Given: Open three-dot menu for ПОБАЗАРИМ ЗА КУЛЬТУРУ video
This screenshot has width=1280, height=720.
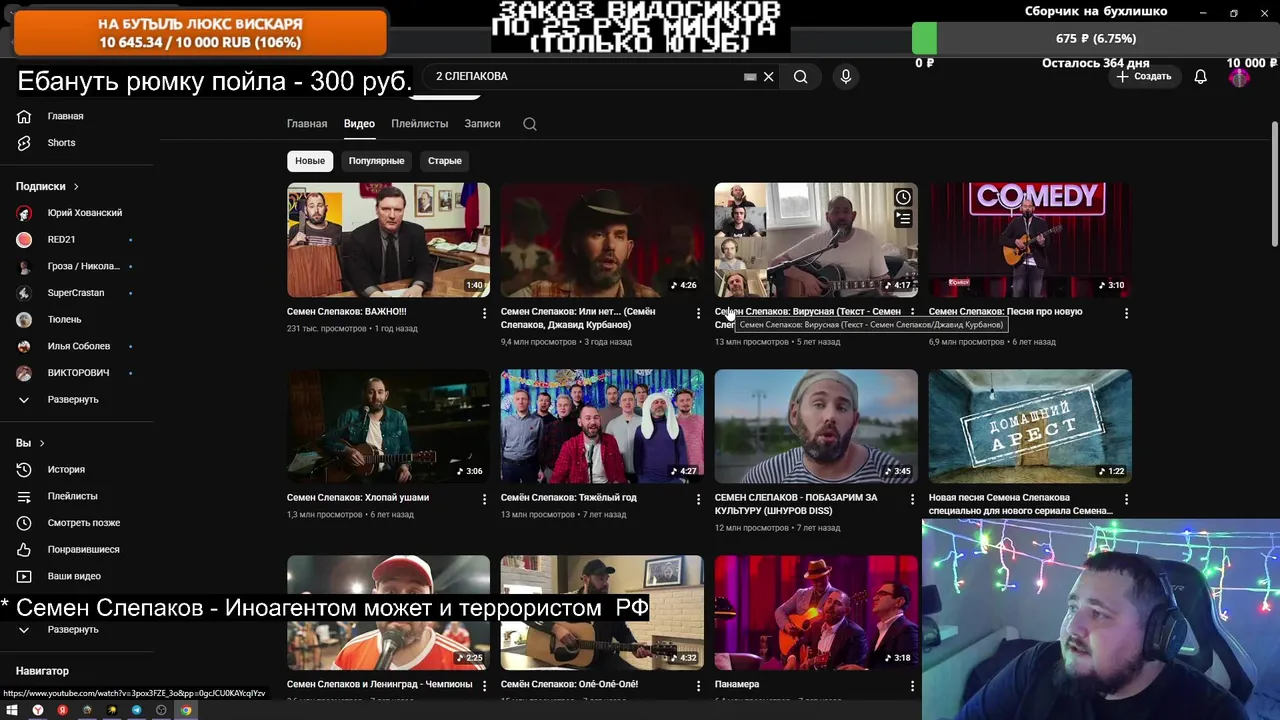Looking at the screenshot, I should [x=912, y=499].
